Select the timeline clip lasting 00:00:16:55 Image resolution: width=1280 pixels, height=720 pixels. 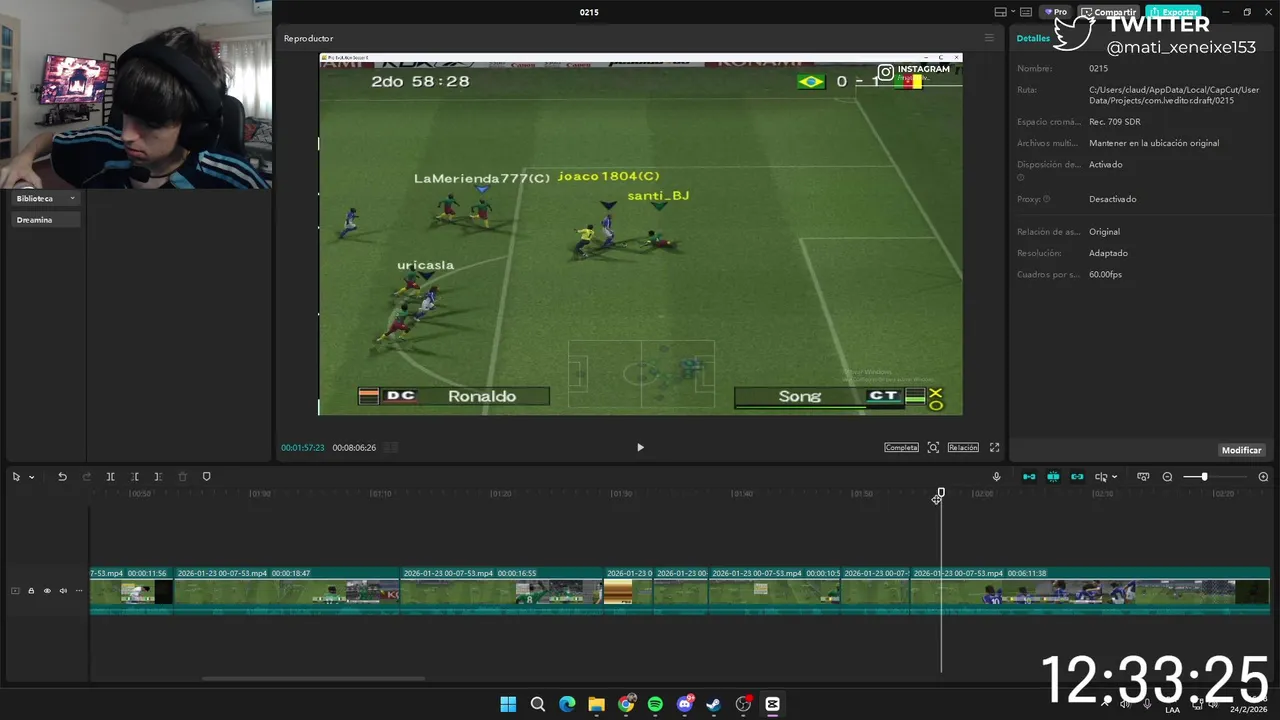point(502,591)
